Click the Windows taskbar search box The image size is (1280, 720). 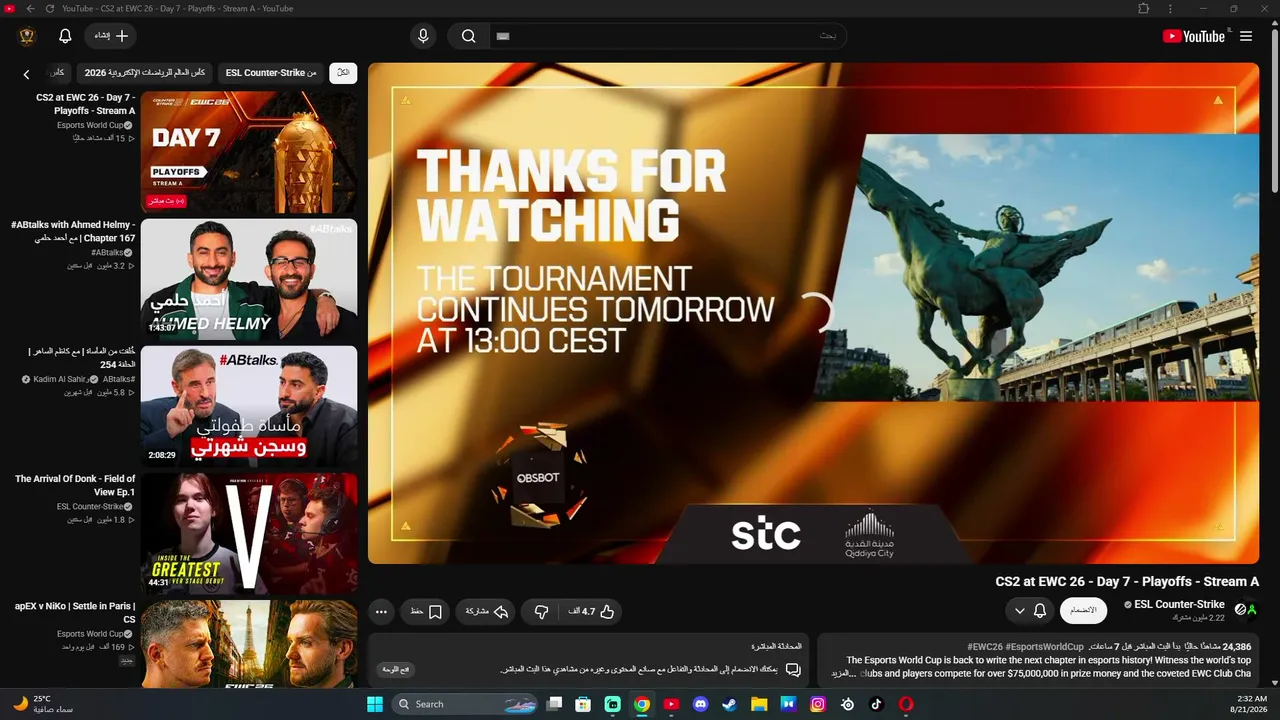tap(466, 704)
